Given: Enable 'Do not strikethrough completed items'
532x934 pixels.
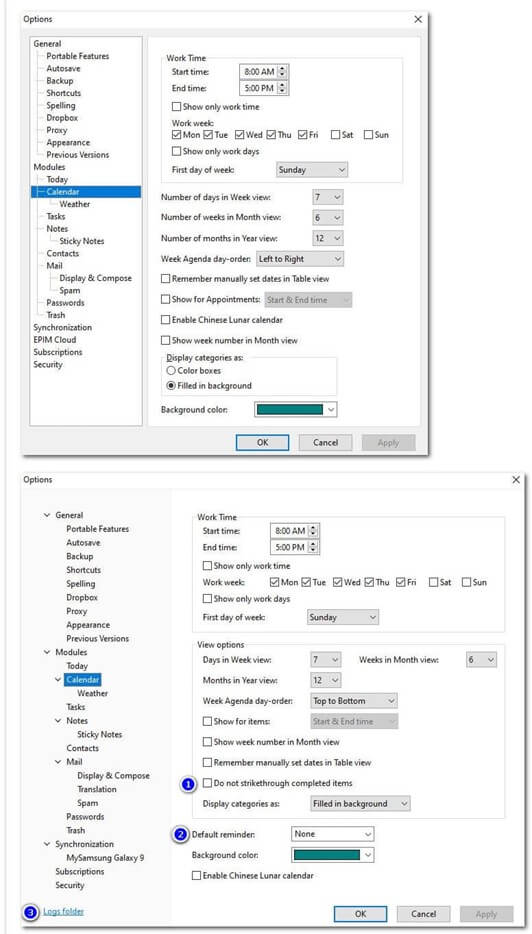Looking at the screenshot, I should (x=207, y=783).
